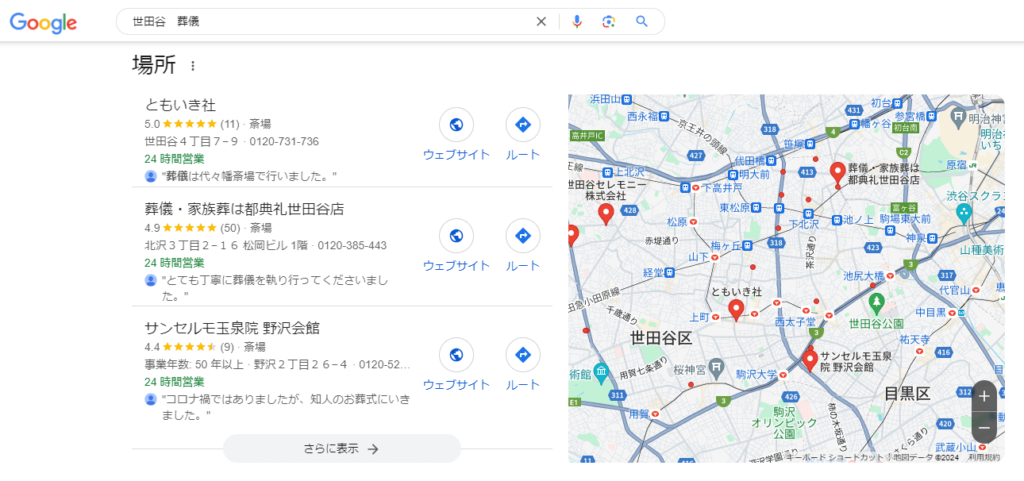The height and width of the screenshot is (481, 1024).
Task: Click reviewer avatar beside ともいき社 review
Action: (x=151, y=176)
